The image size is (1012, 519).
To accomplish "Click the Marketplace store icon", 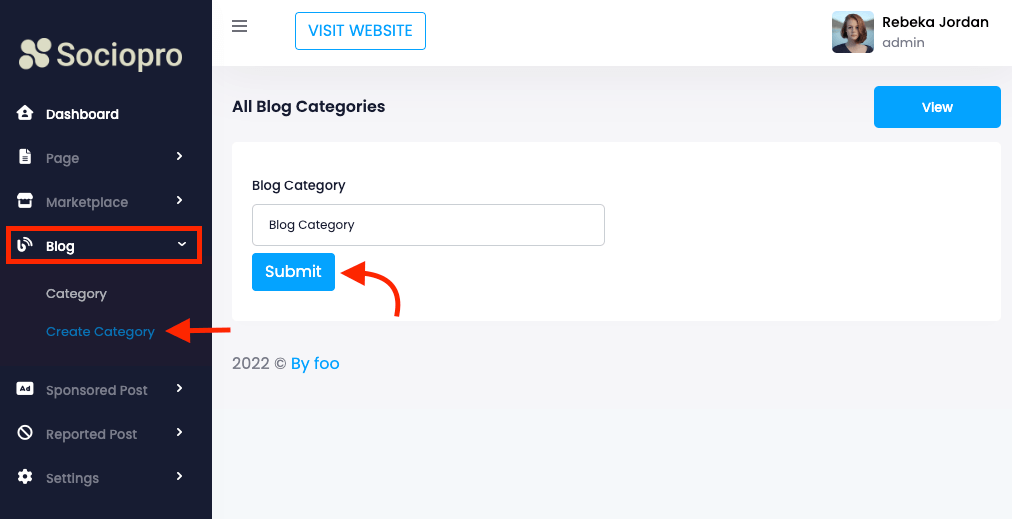I will pos(25,202).
